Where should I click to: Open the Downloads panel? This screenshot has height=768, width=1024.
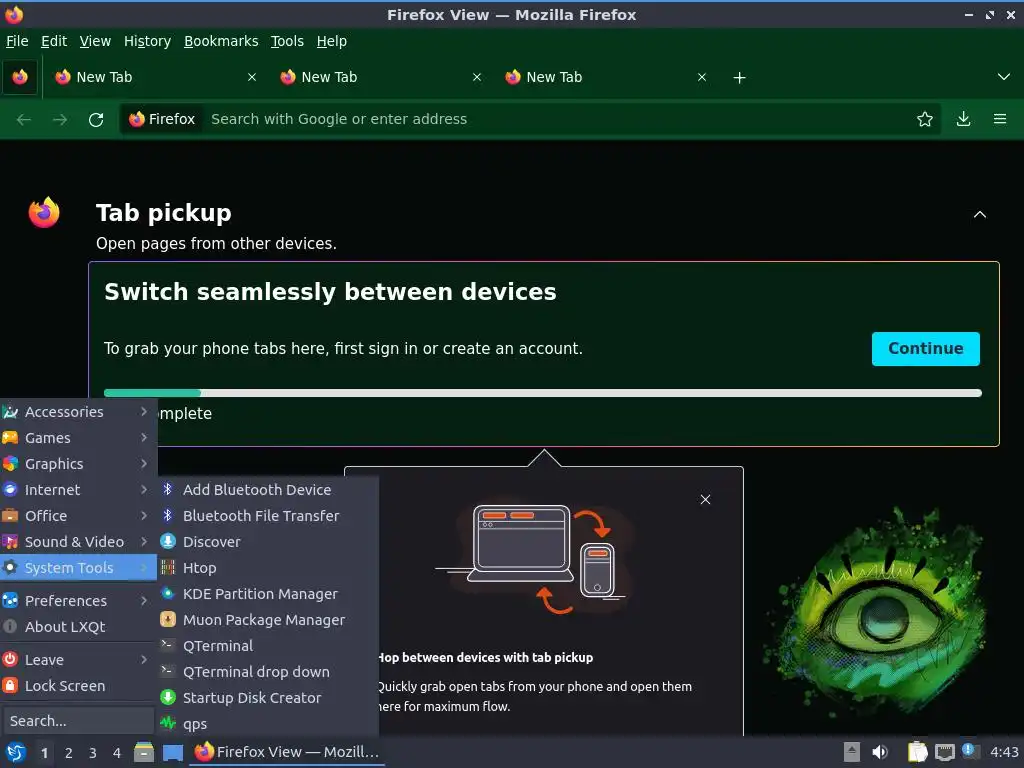963,120
